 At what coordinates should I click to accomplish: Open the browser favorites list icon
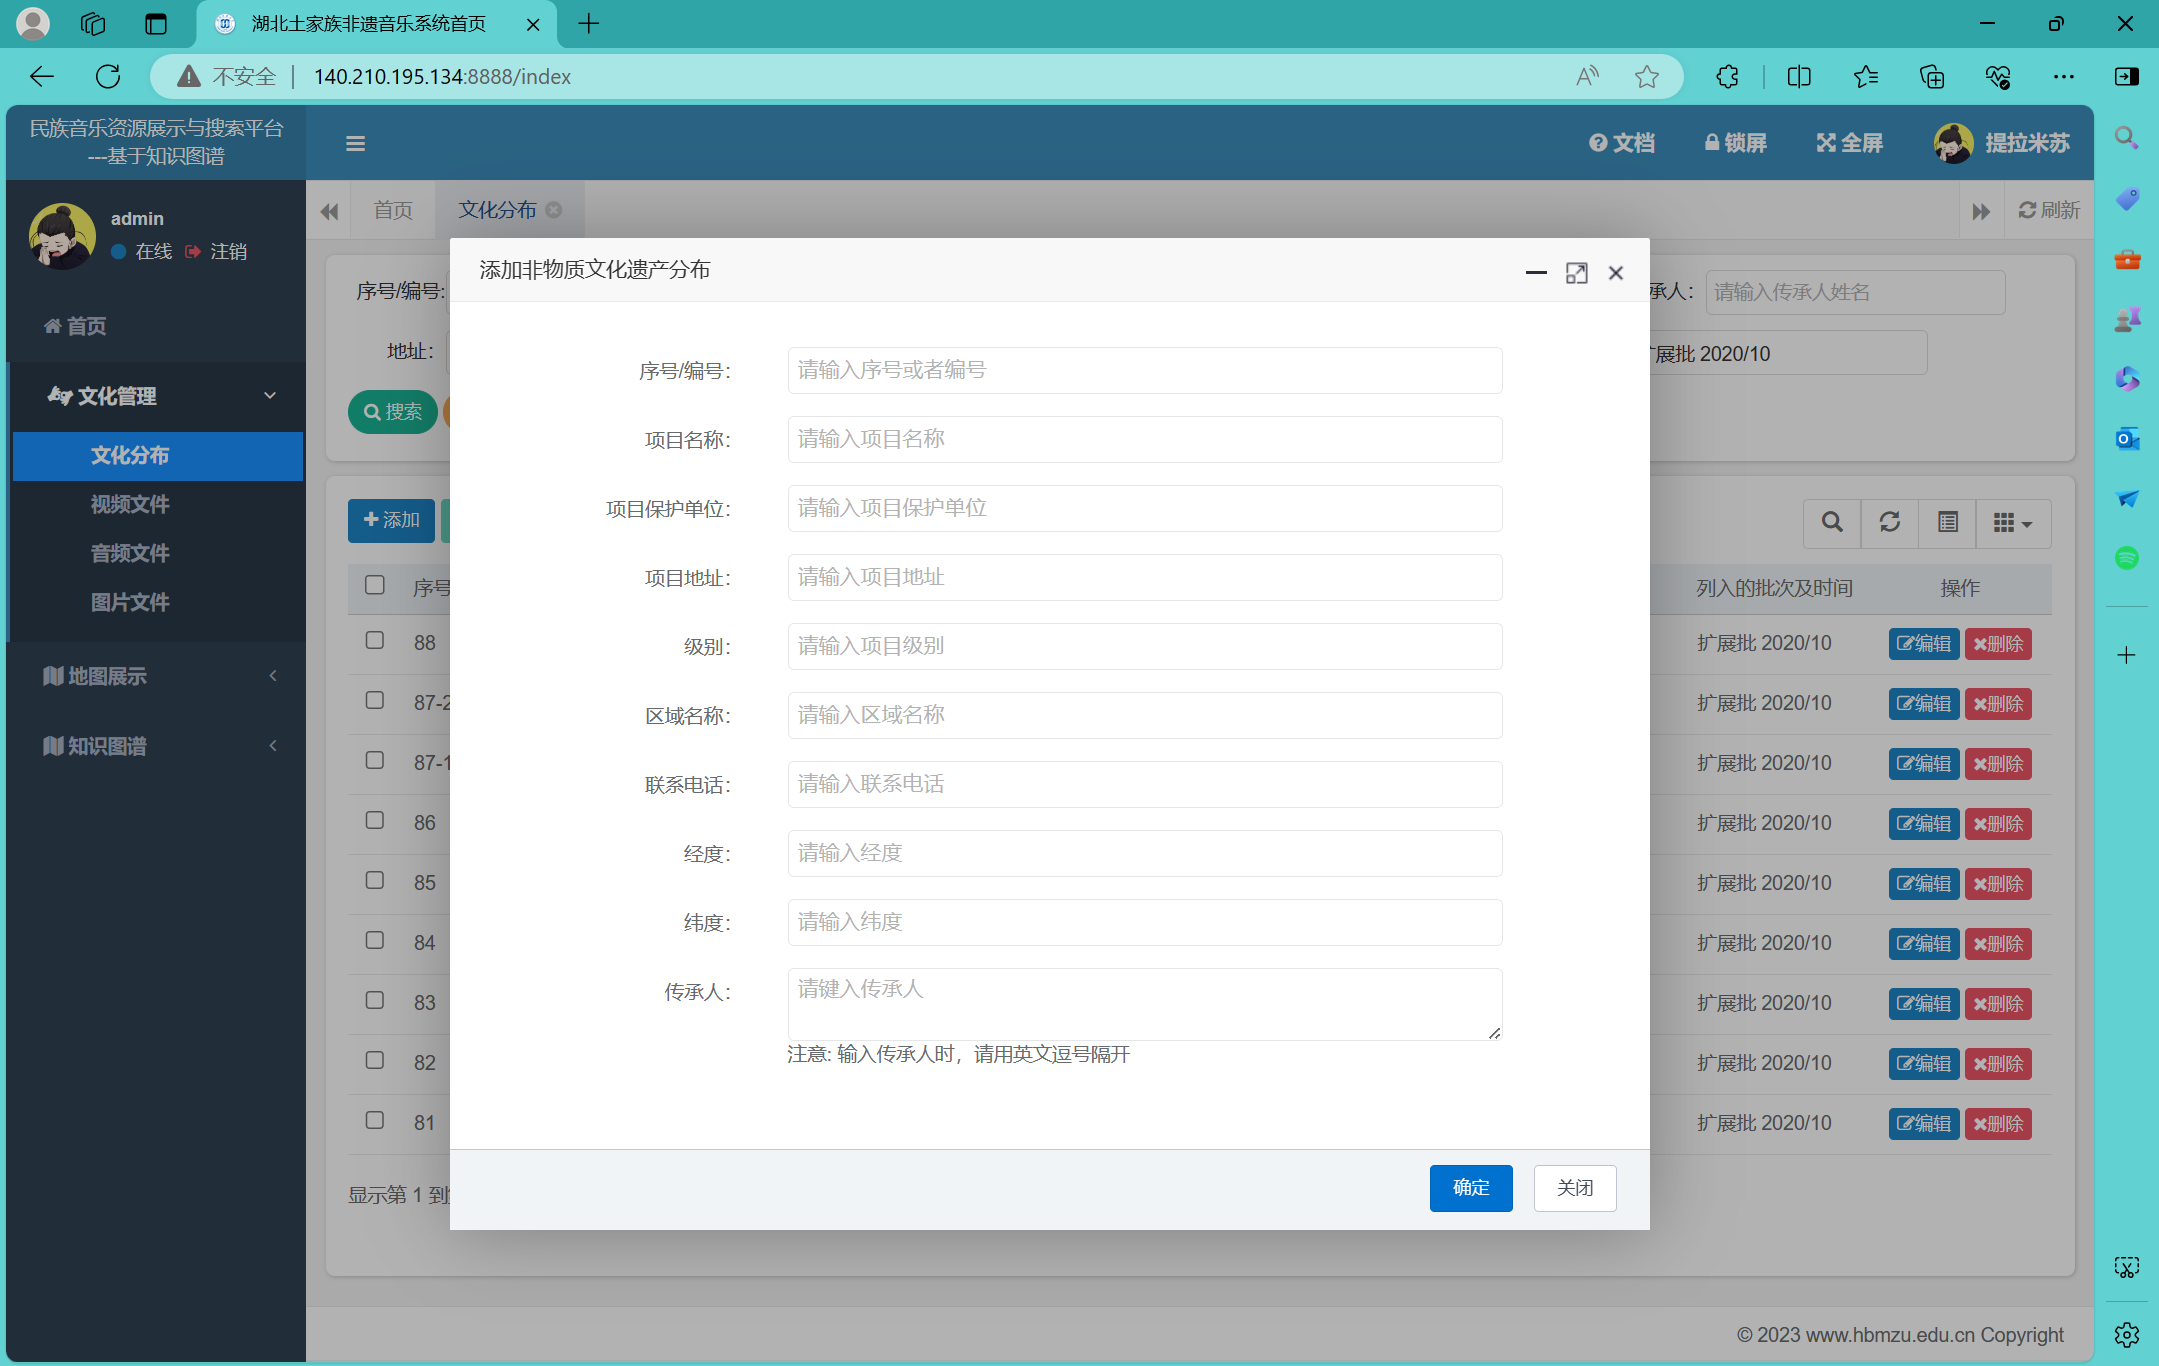[1865, 76]
